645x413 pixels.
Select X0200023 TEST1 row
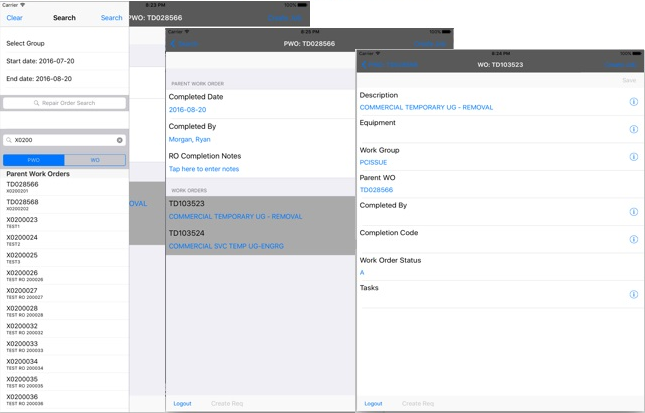tap(65, 223)
